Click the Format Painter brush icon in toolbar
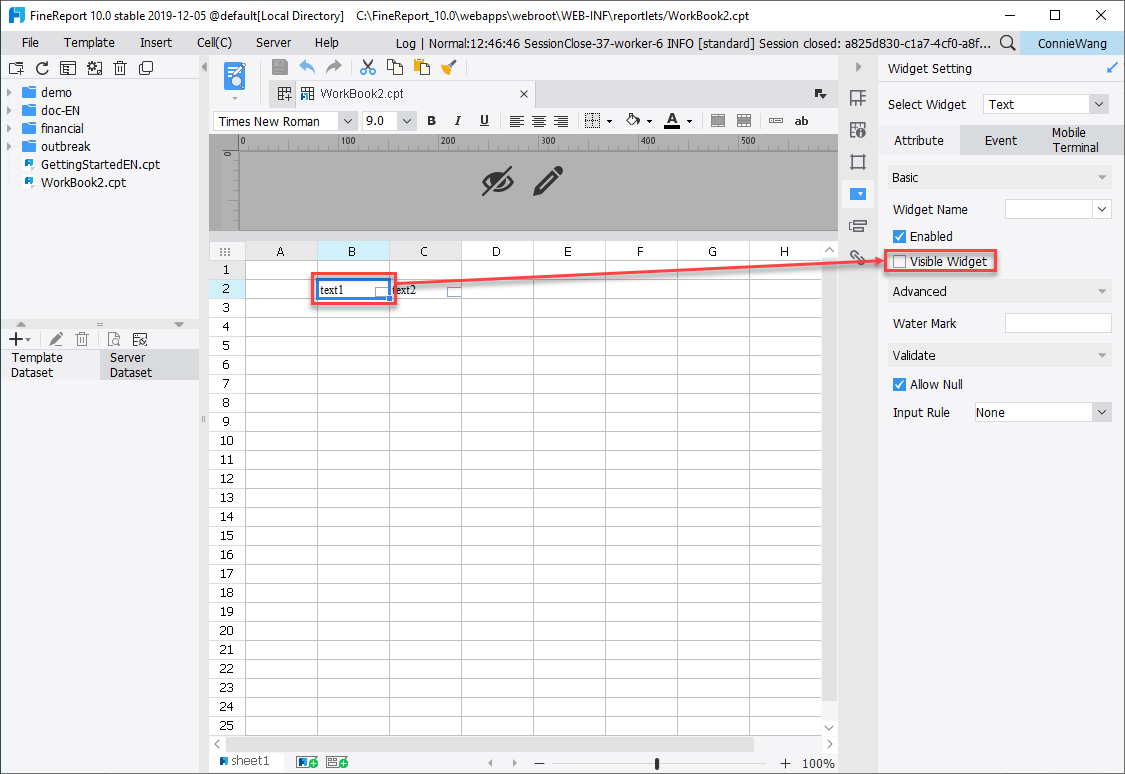 pos(448,67)
